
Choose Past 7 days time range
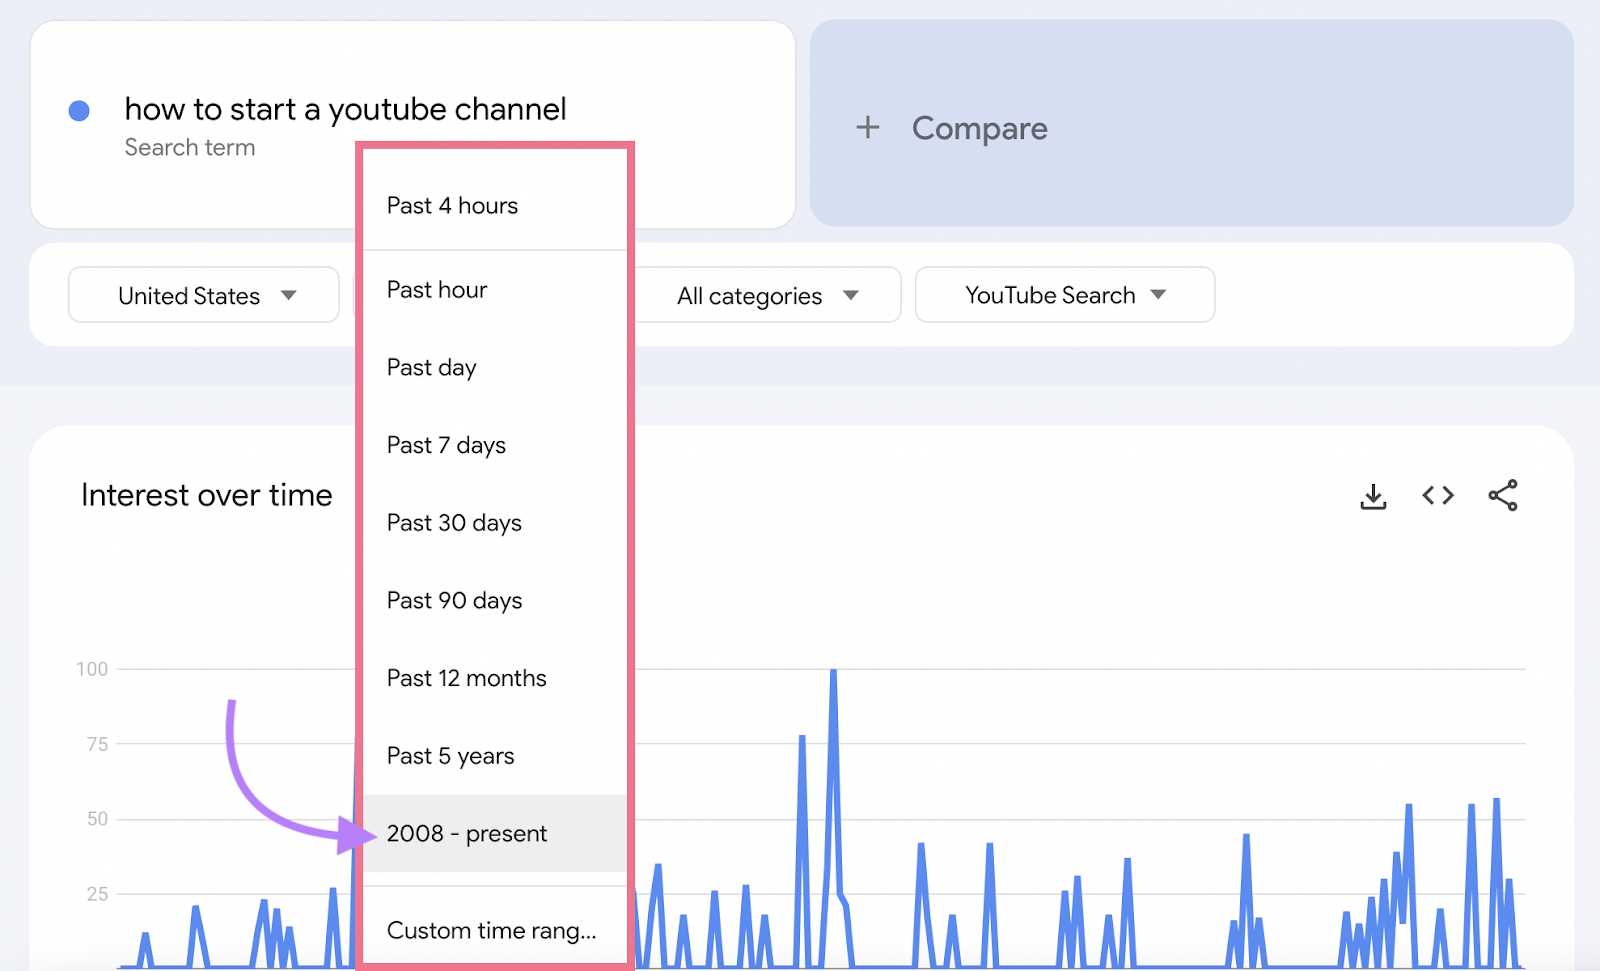click(x=494, y=445)
